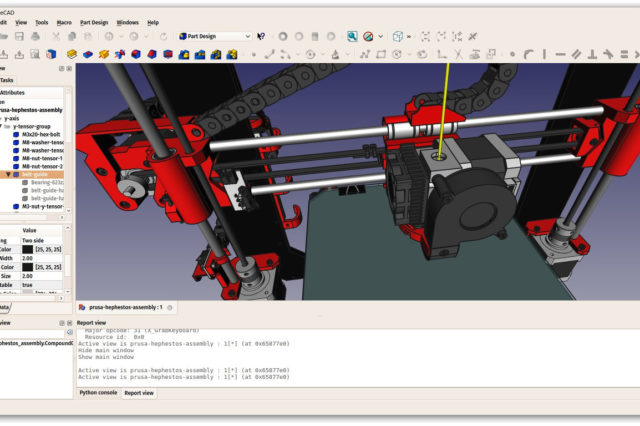Collapse the belt-guide tree item
Screen dimensions: 640x426
[x=7, y=174]
